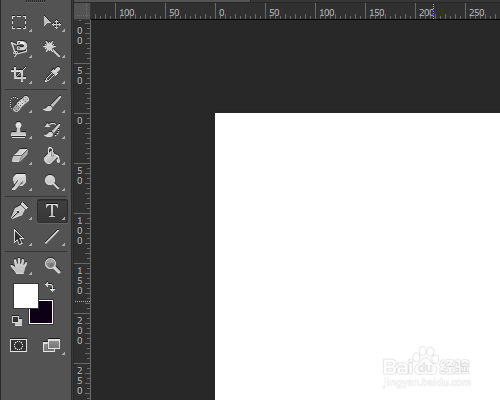
Task: Pick the Clone Stamp tool
Action: pos(18,130)
